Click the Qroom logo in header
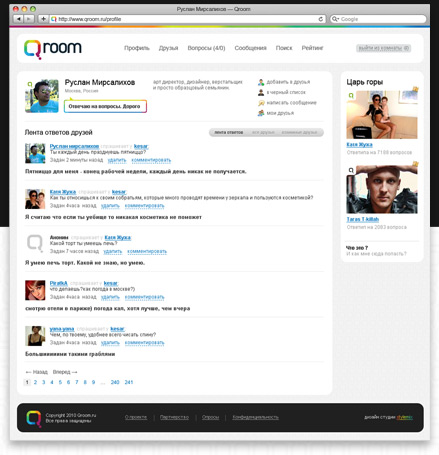The height and width of the screenshot is (455, 439). (x=53, y=49)
